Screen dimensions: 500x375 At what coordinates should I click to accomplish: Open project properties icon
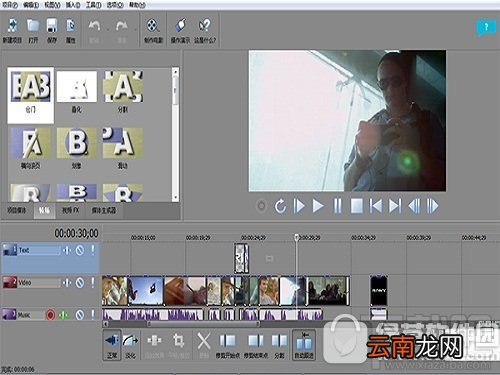70,31
